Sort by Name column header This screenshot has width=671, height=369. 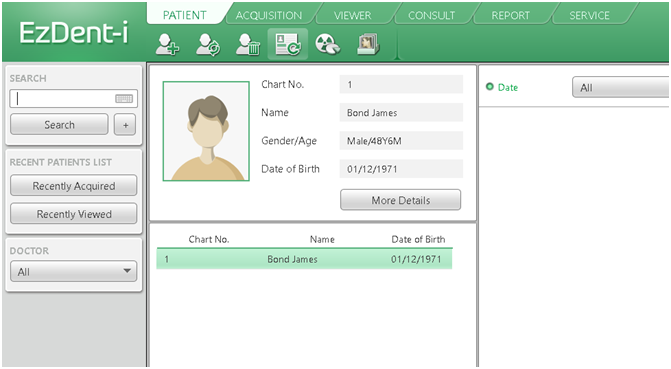pos(322,239)
